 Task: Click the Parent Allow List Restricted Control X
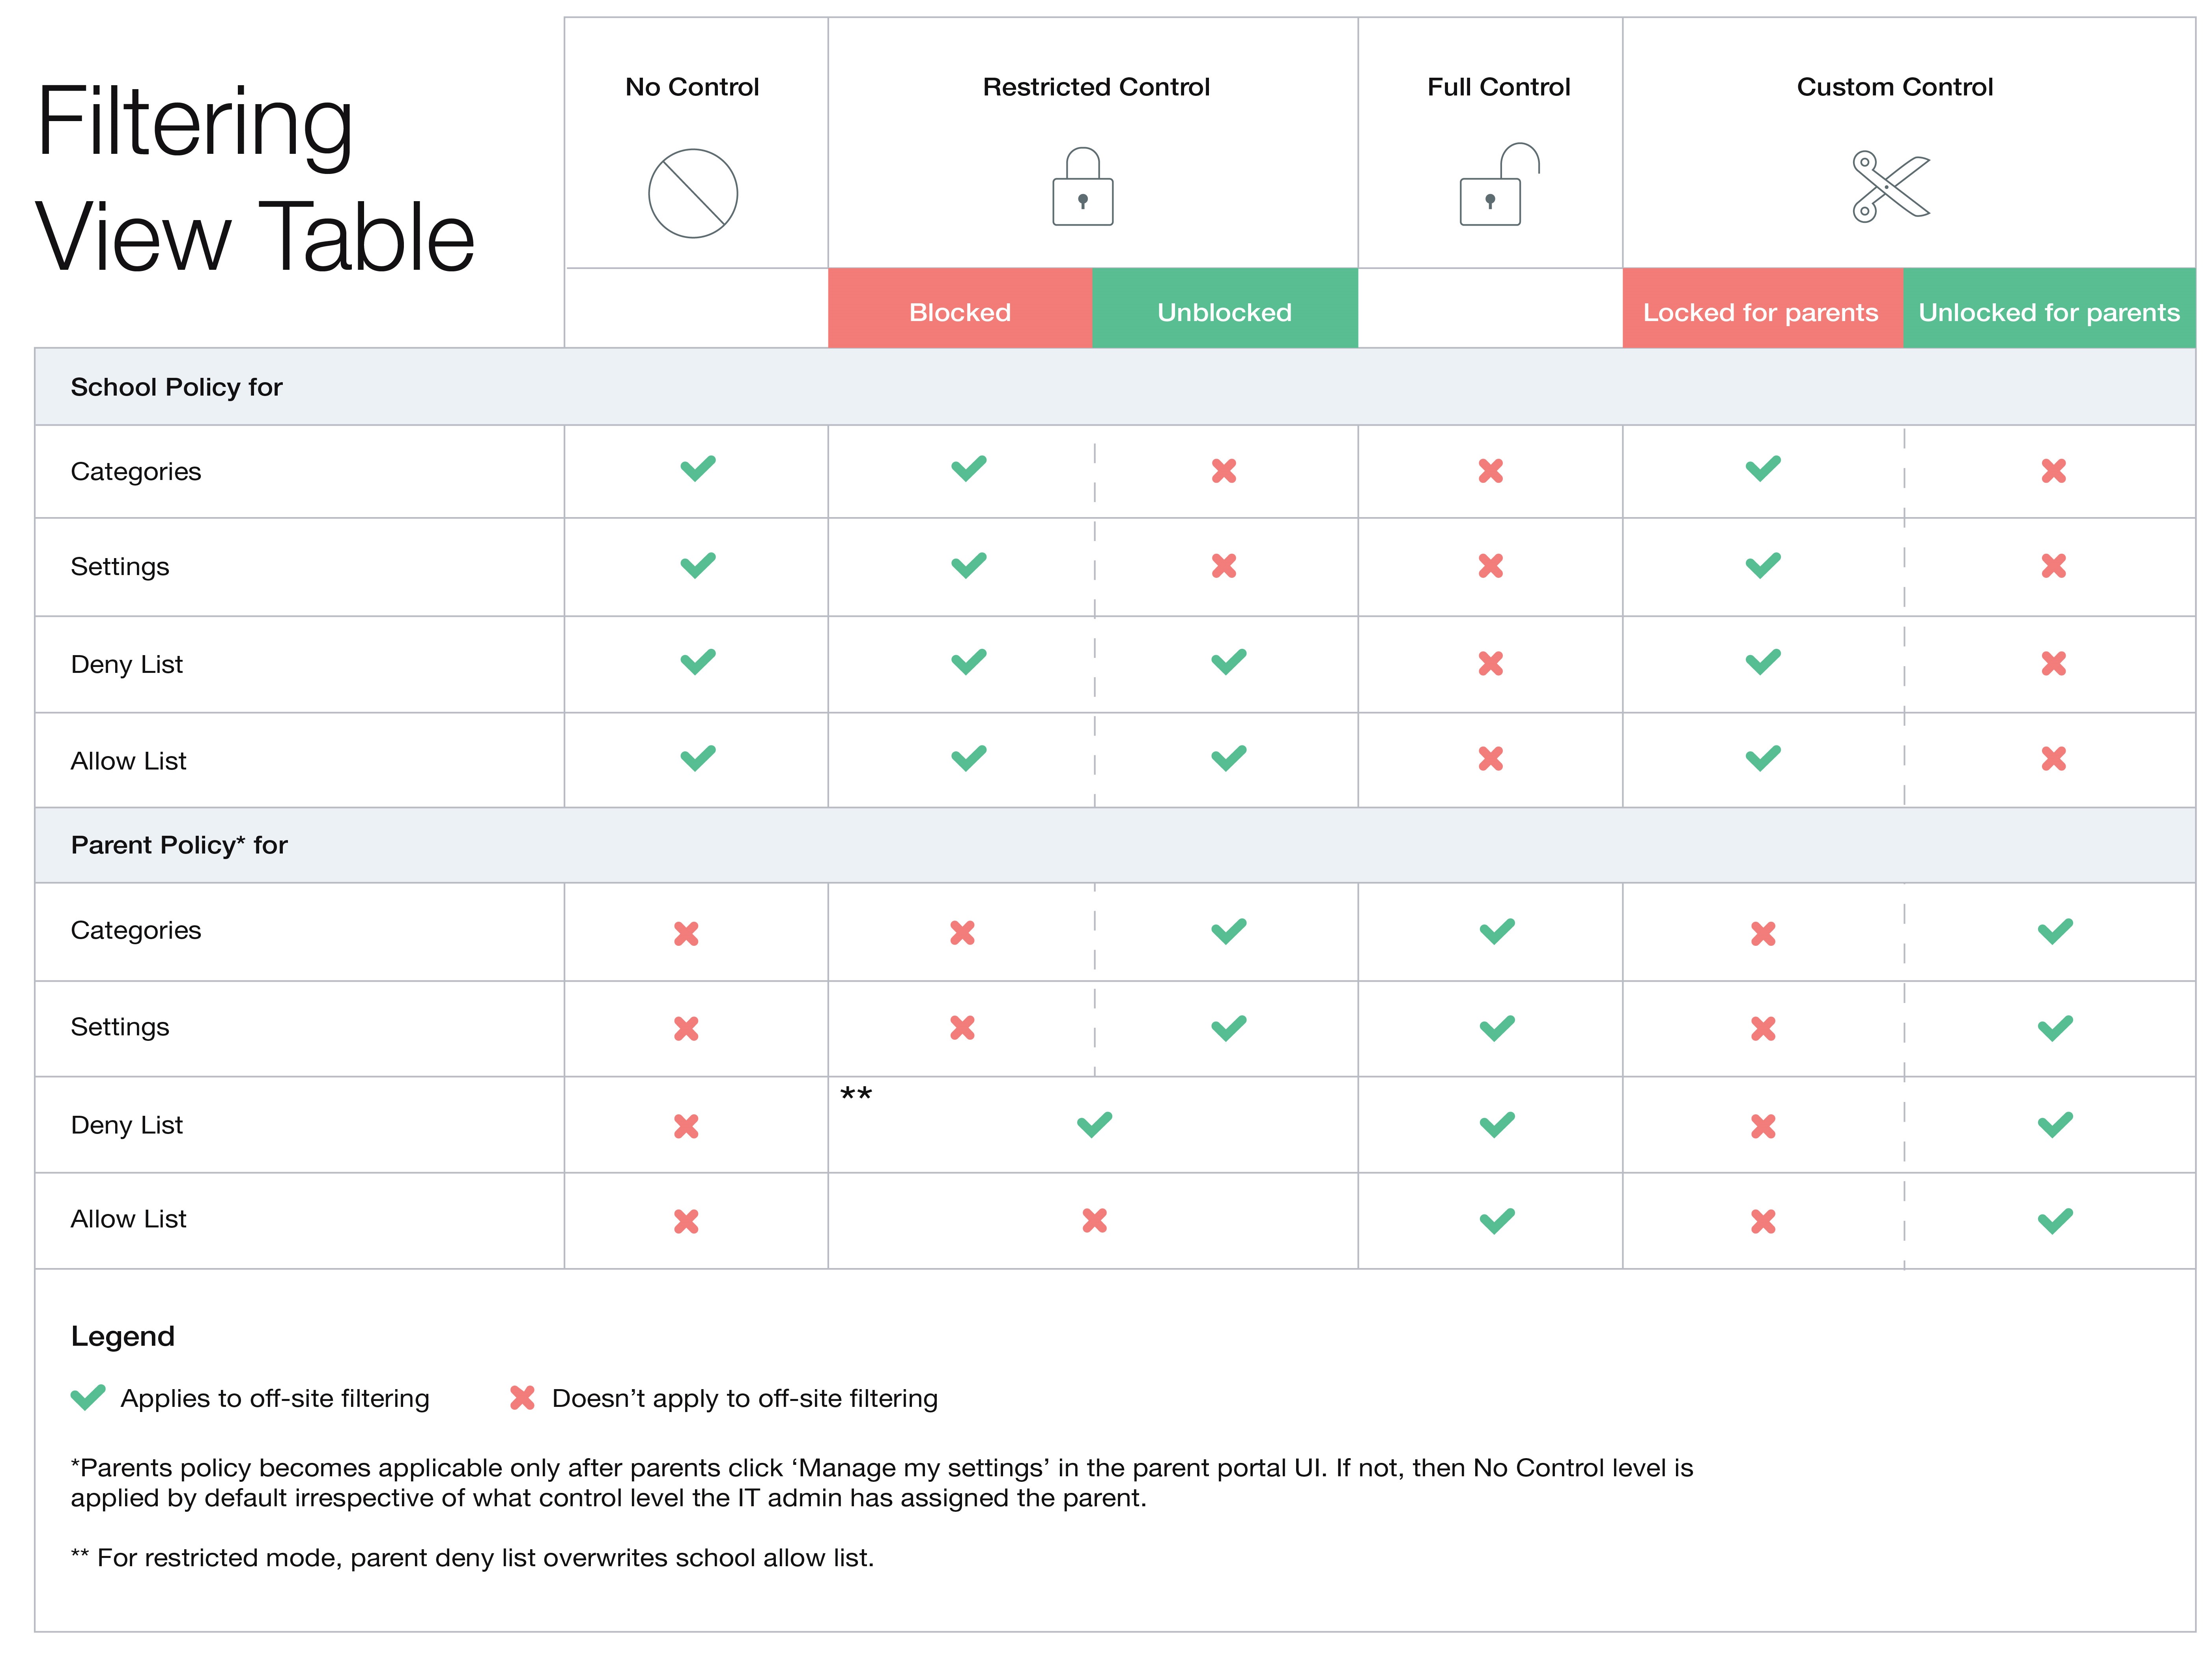click(x=1094, y=1220)
